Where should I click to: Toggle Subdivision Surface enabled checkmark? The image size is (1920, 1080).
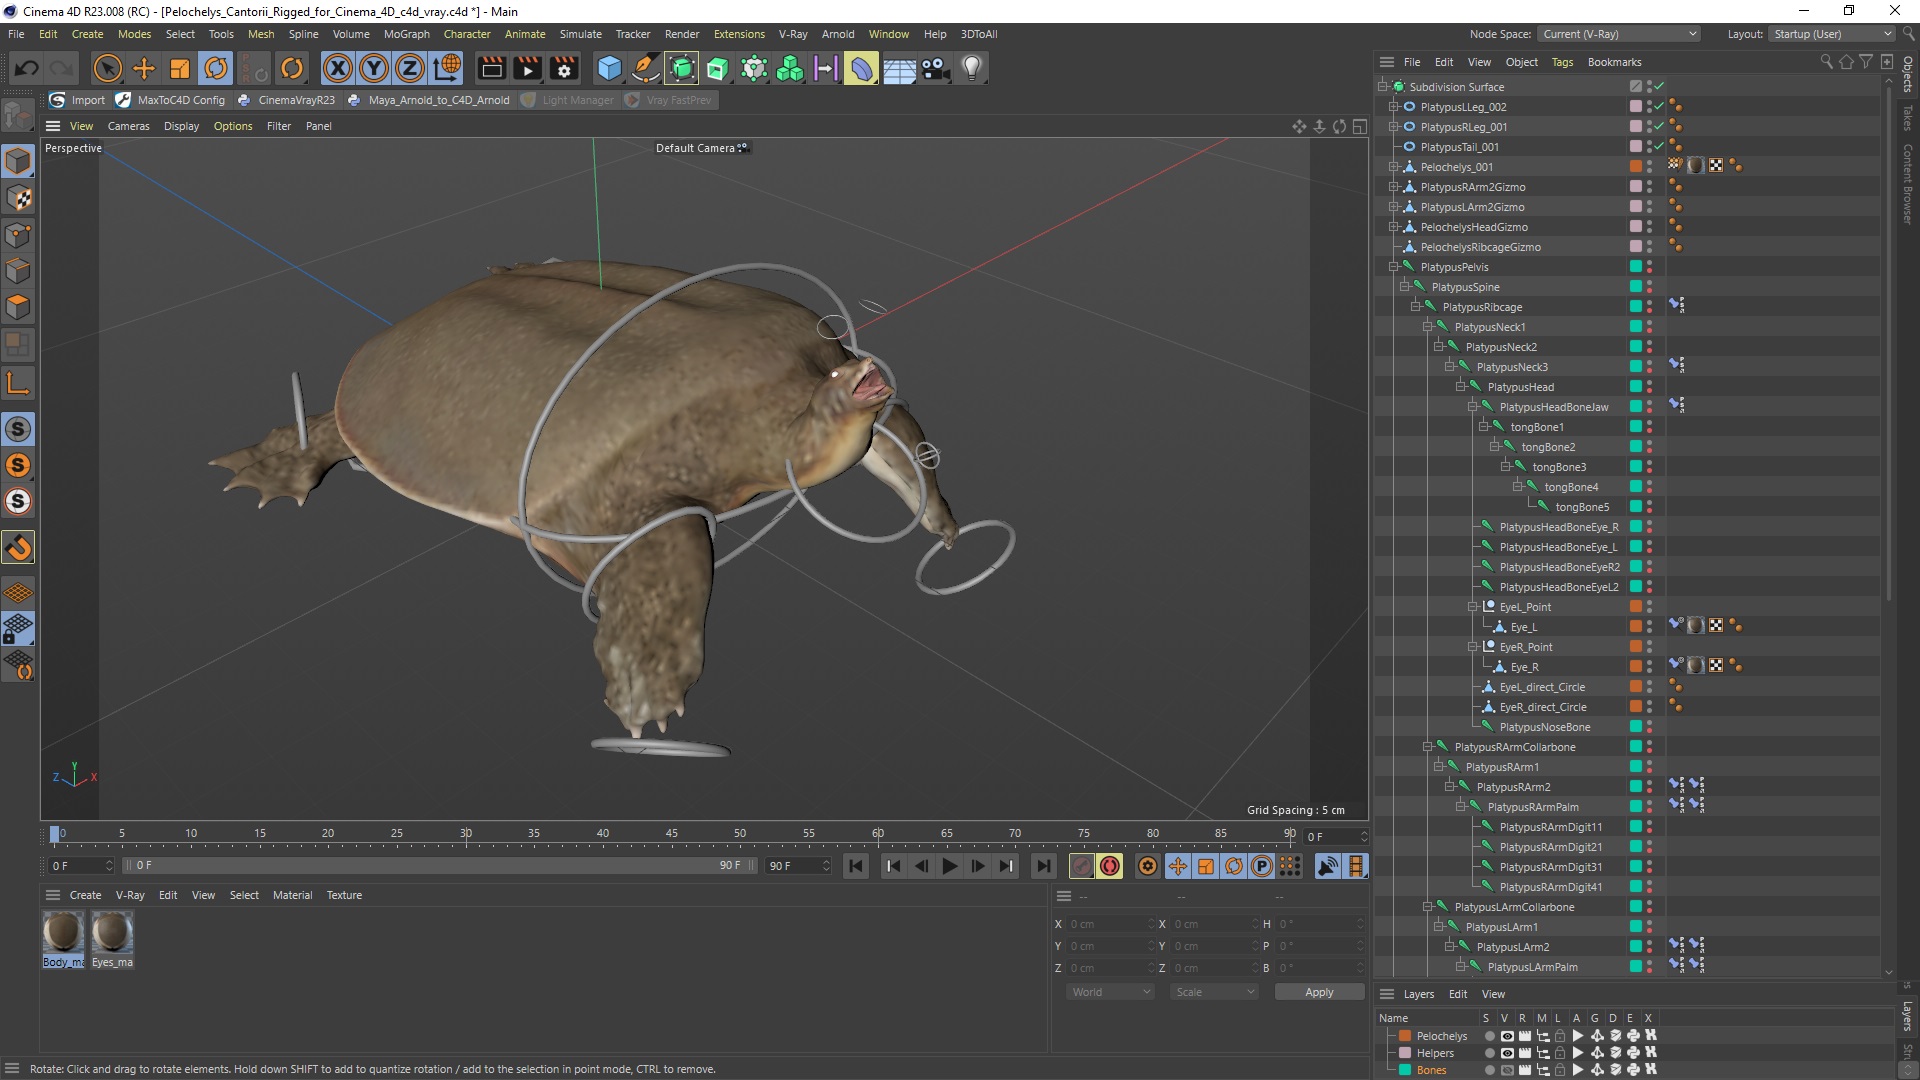pyautogui.click(x=1659, y=87)
